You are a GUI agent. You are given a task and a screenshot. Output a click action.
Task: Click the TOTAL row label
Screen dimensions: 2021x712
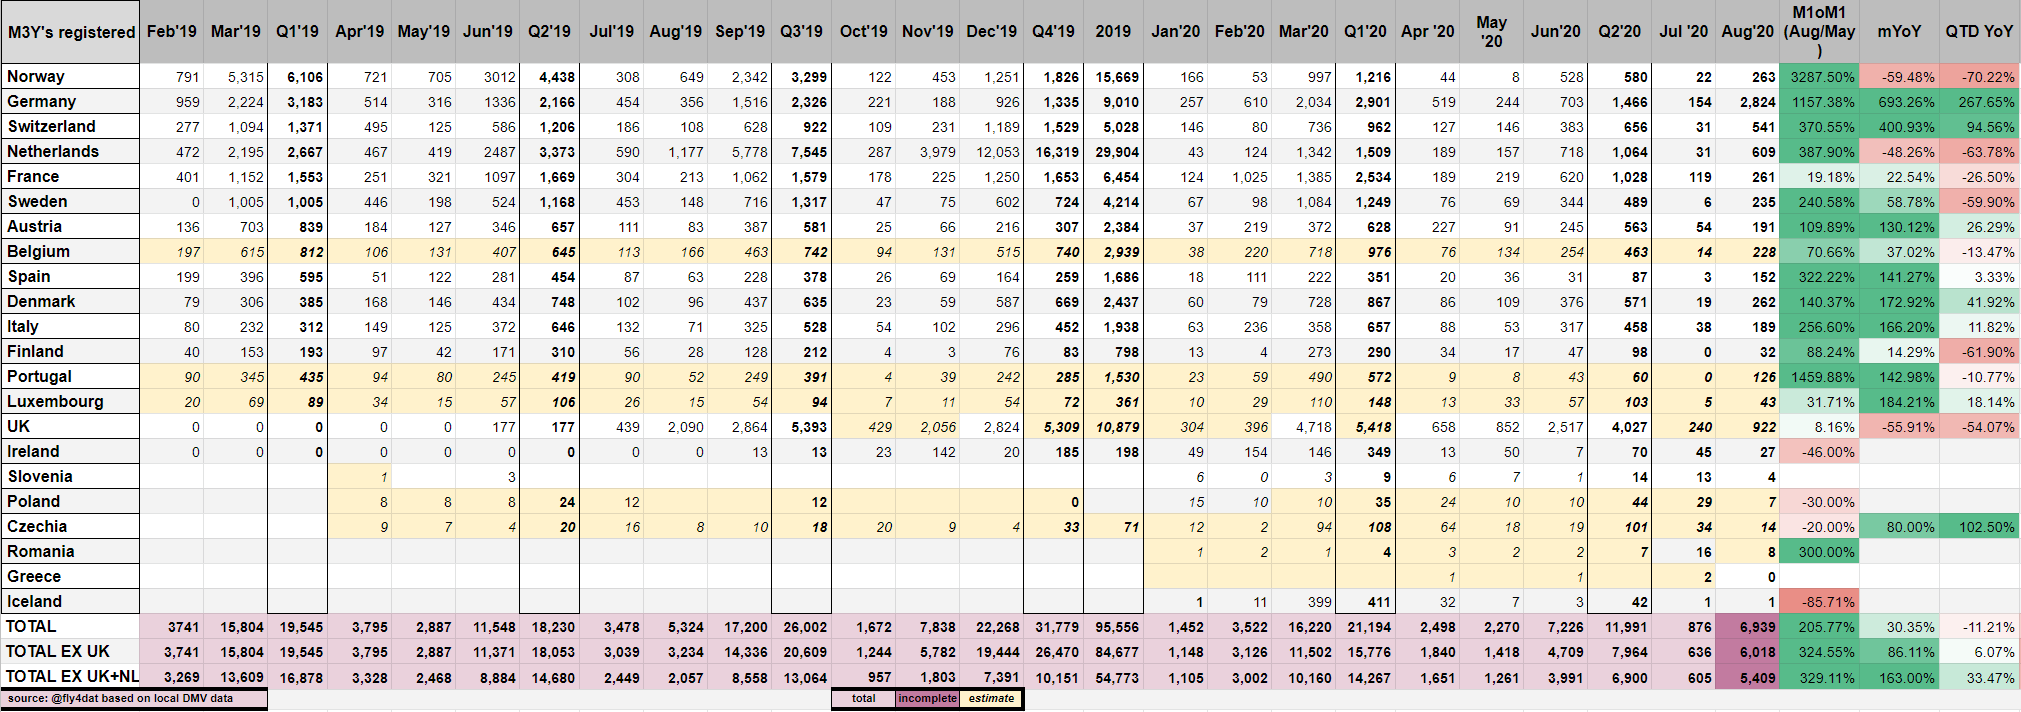[x=70, y=626]
